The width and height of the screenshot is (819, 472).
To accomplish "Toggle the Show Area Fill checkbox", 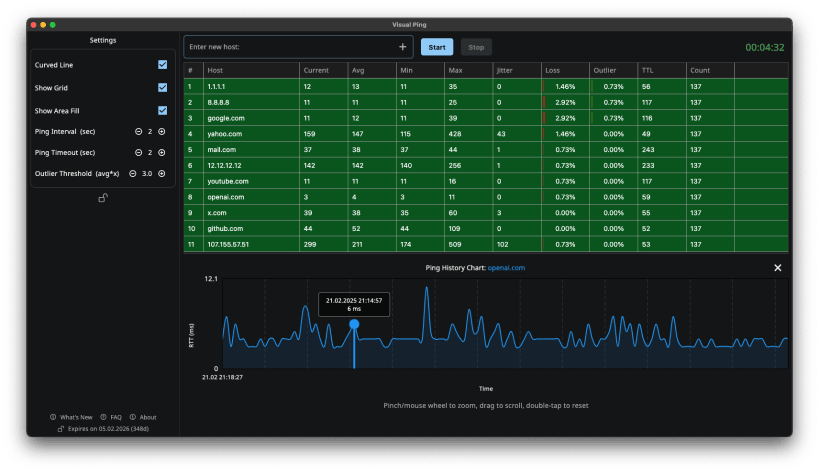I will [x=162, y=111].
